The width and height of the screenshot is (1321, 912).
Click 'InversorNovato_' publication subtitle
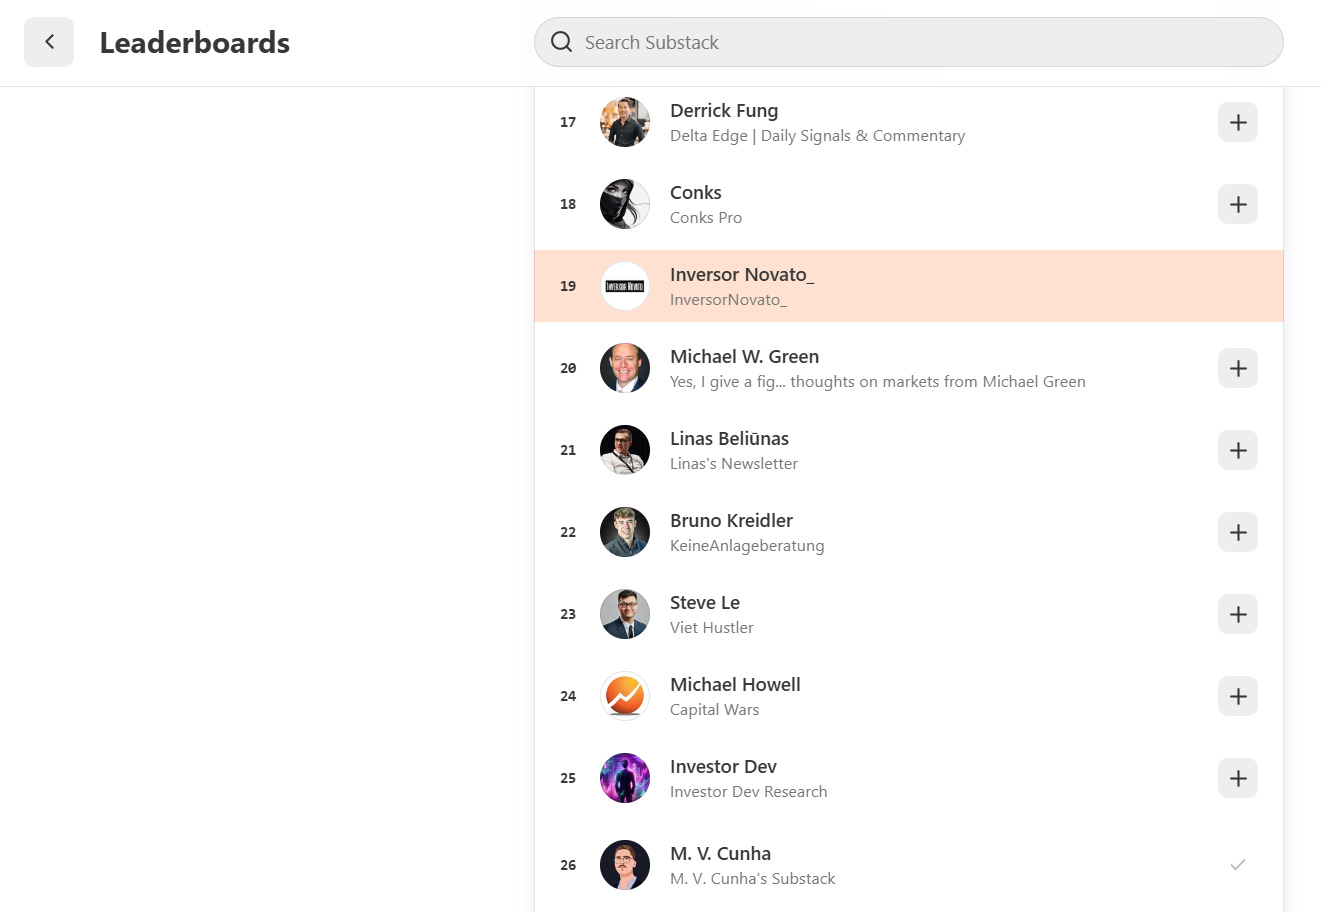click(x=728, y=300)
